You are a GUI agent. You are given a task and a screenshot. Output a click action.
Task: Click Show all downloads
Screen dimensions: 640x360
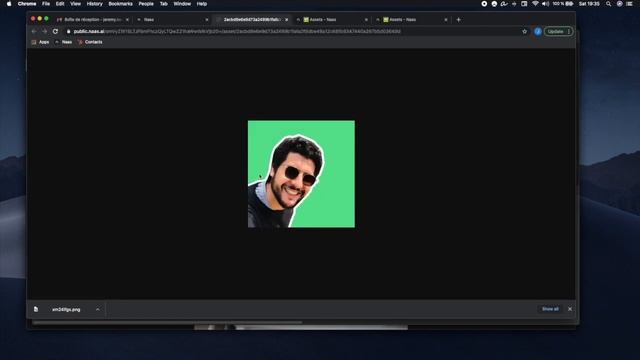[x=550, y=309]
